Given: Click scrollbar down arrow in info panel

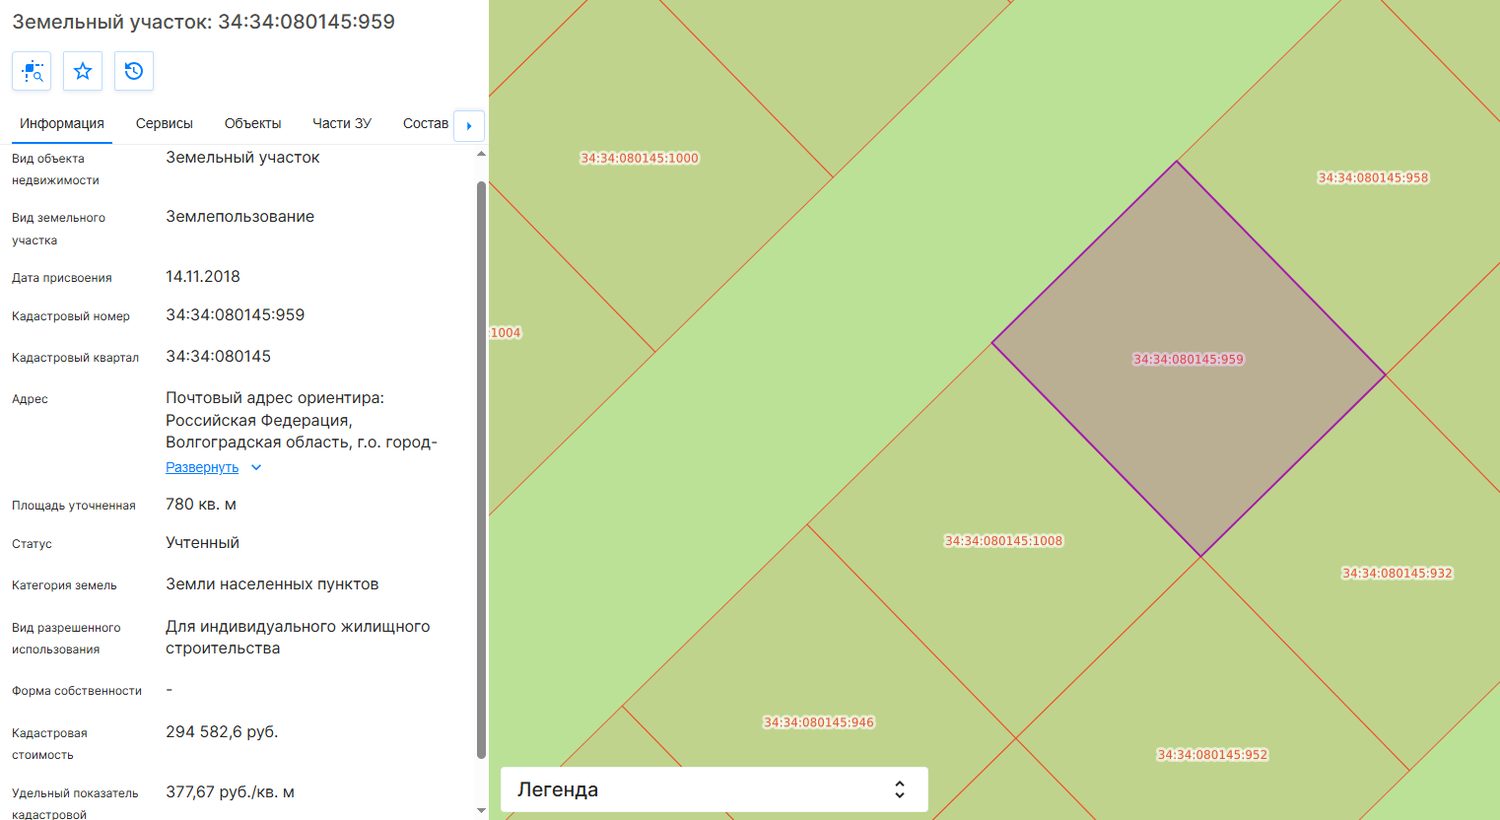Looking at the screenshot, I should tap(481, 810).
